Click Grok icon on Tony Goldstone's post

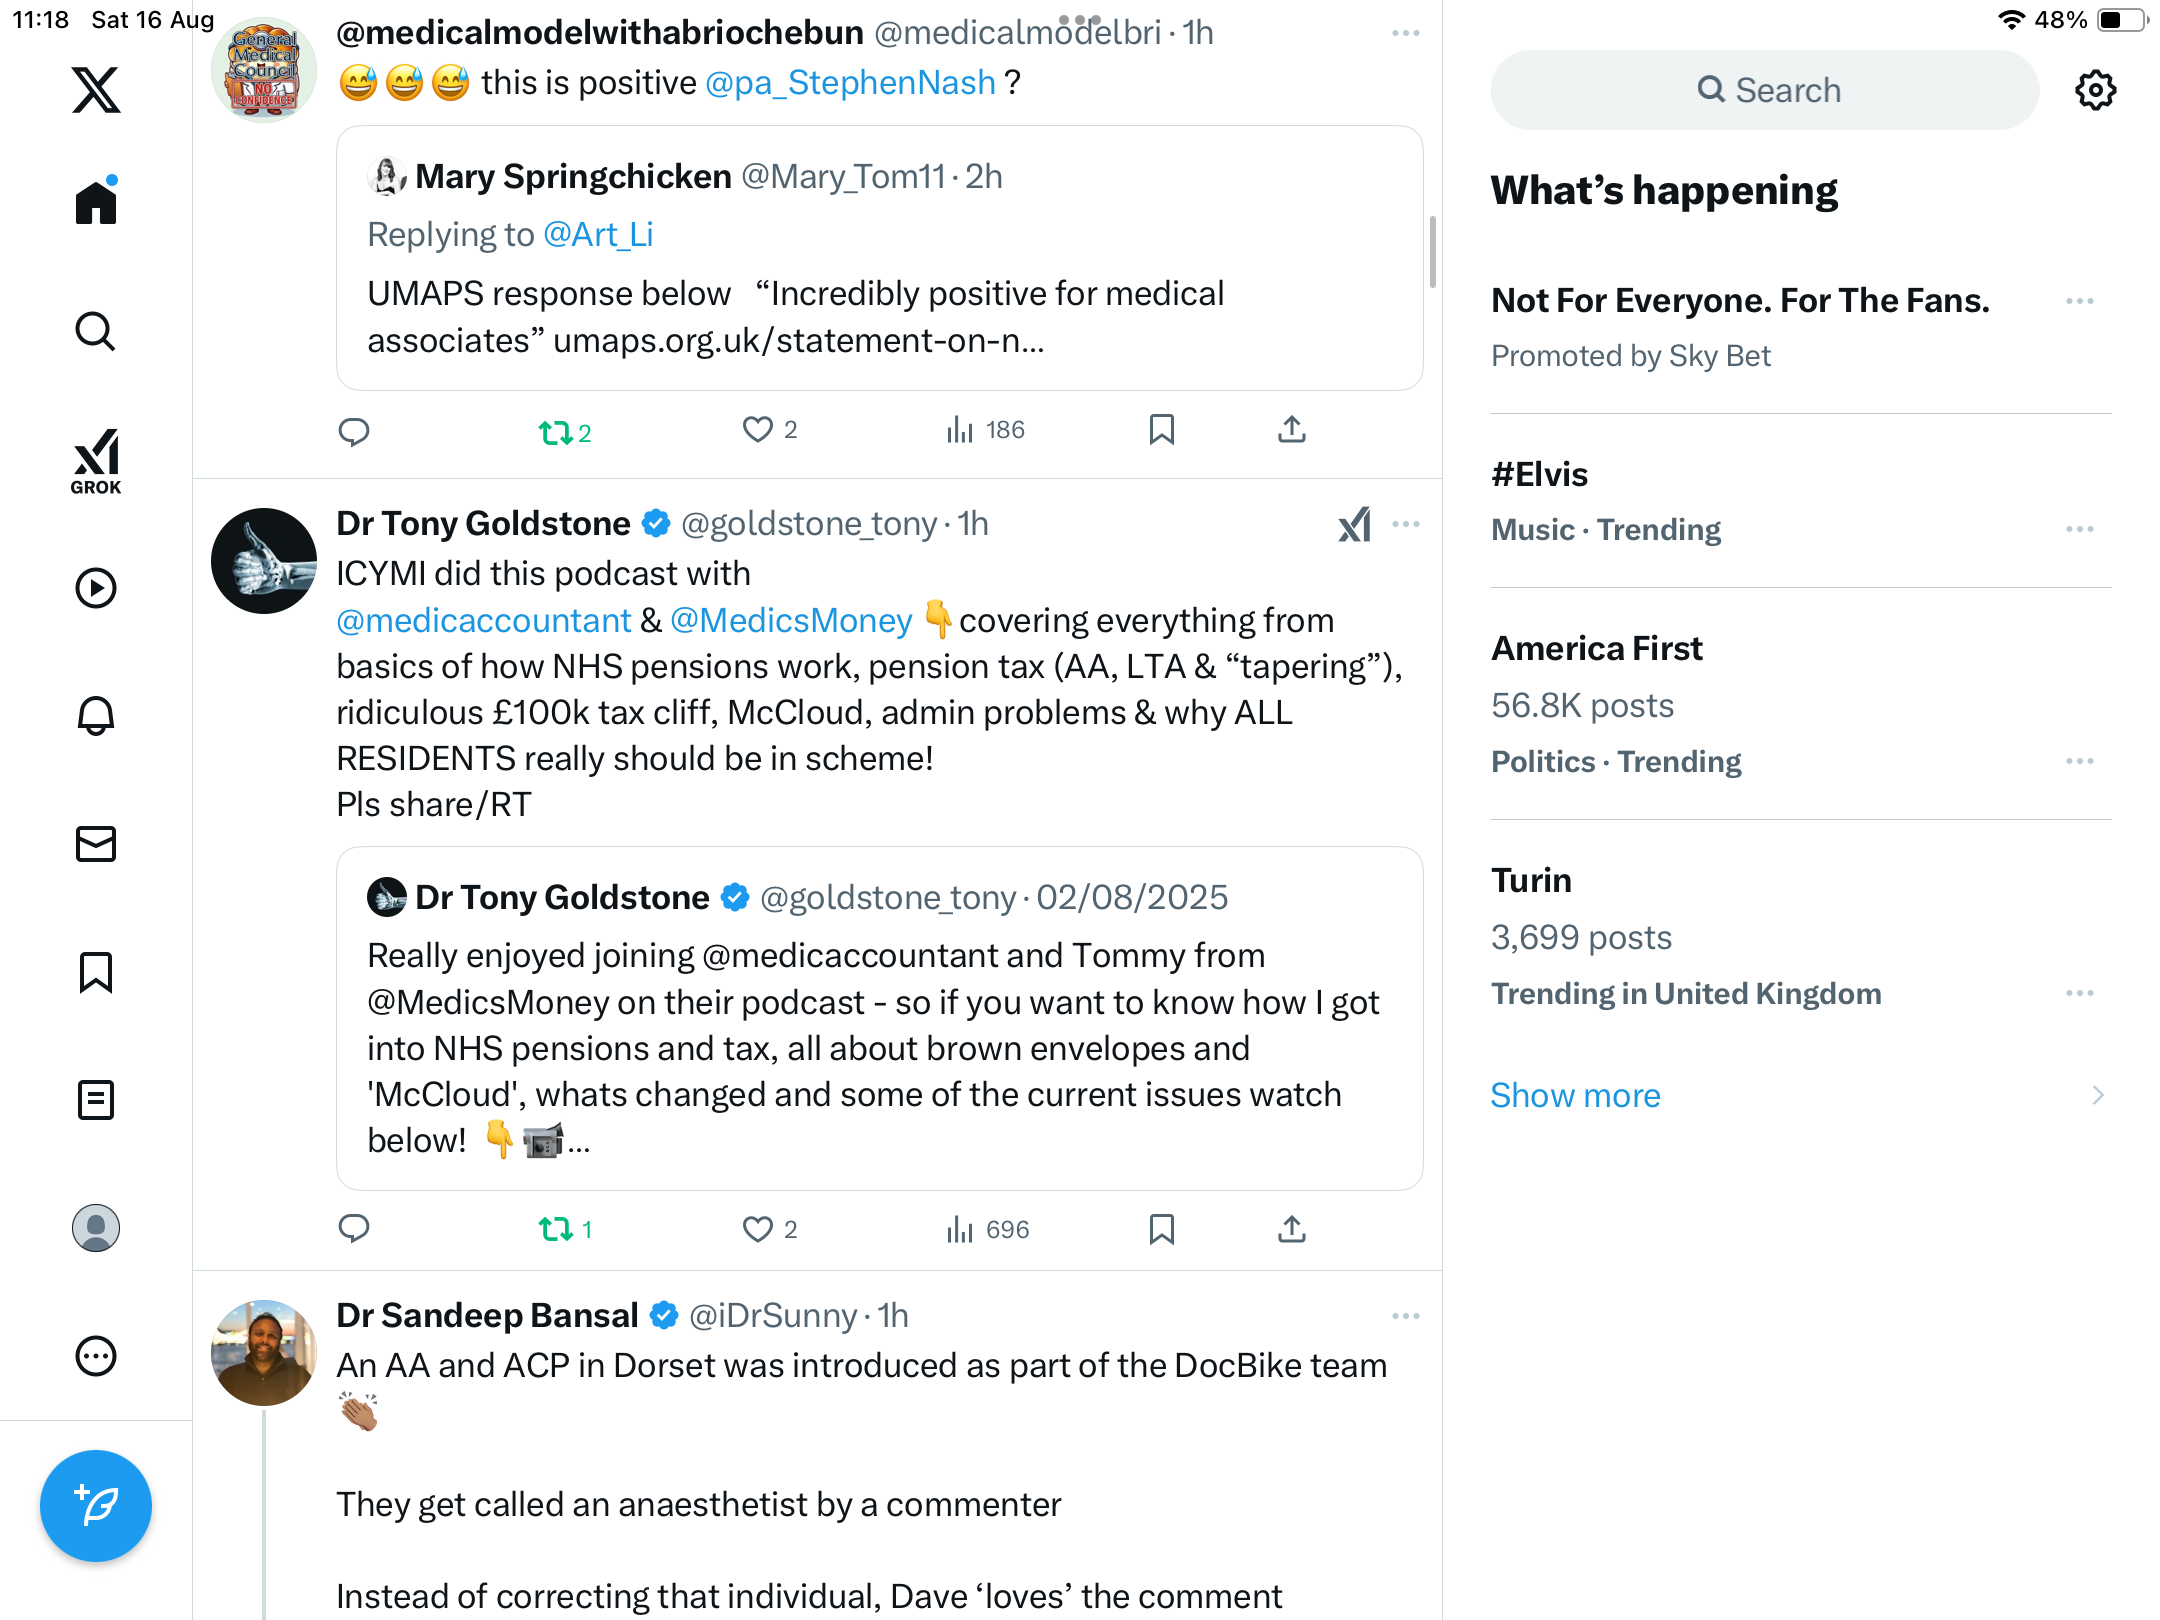[1354, 524]
